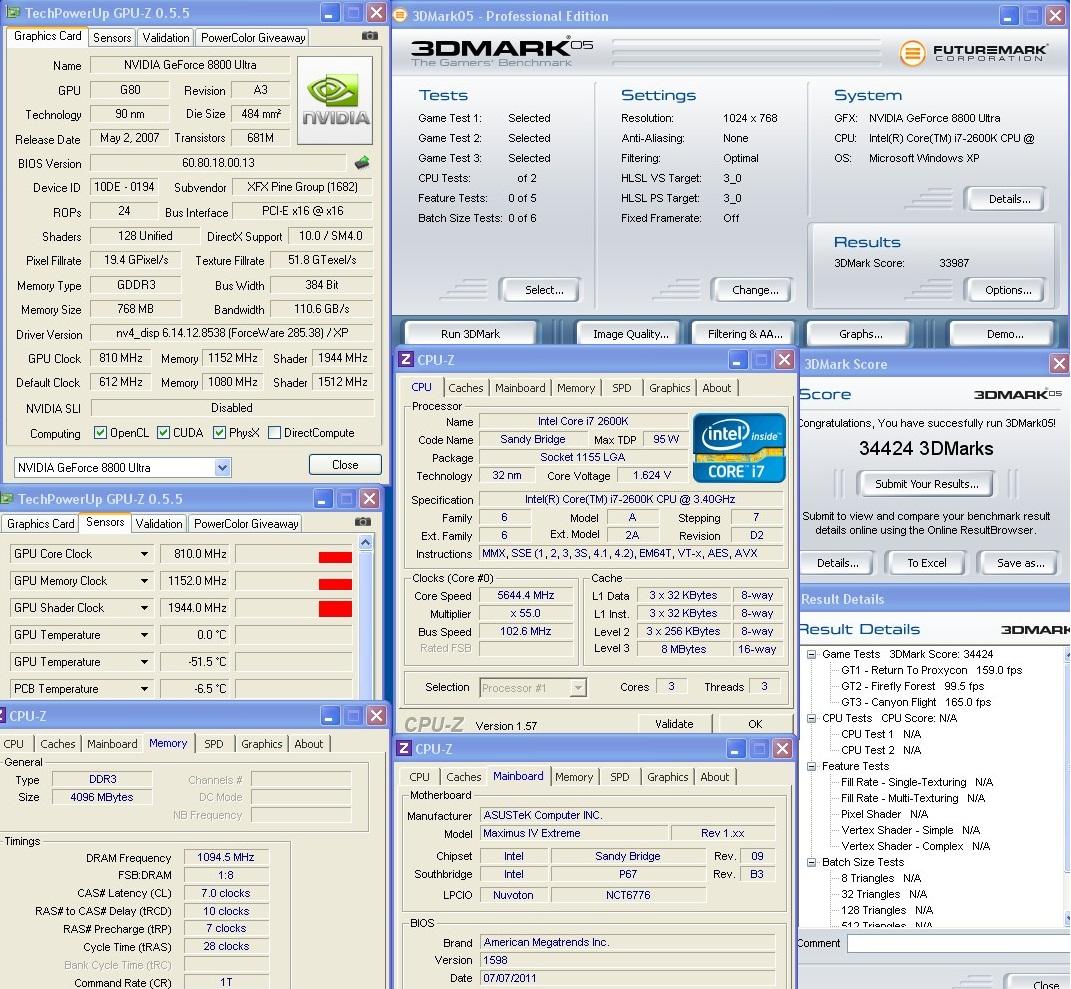The height and width of the screenshot is (989, 1071).
Task: Click GPU-Z title bar icon in top window
Action: tap(12, 12)
